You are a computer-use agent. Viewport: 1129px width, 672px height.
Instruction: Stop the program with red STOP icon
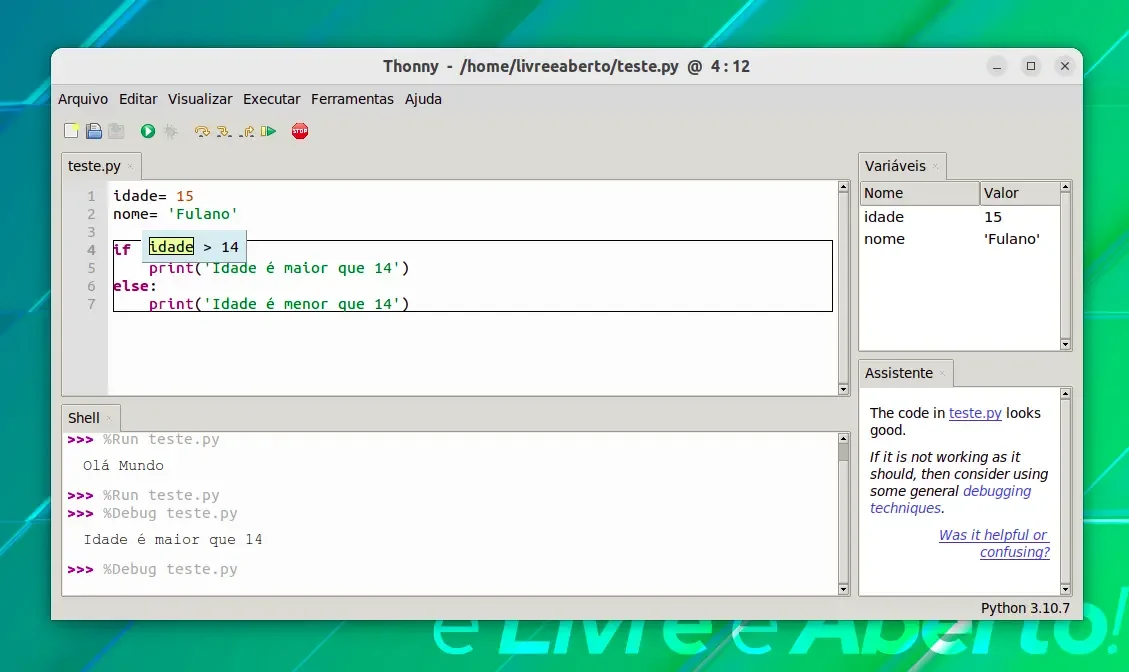pyautogui.click(x=300, y=131)
